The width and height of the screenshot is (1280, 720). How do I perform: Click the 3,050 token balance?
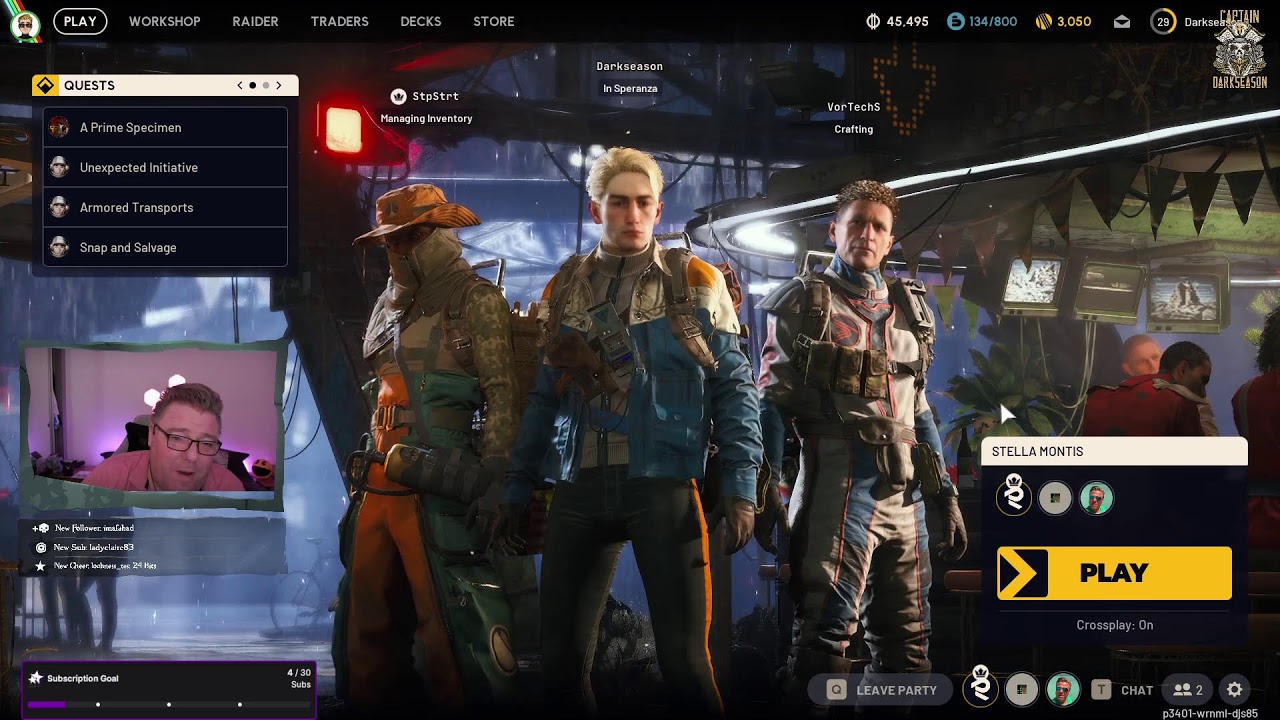click(1074, 21)
